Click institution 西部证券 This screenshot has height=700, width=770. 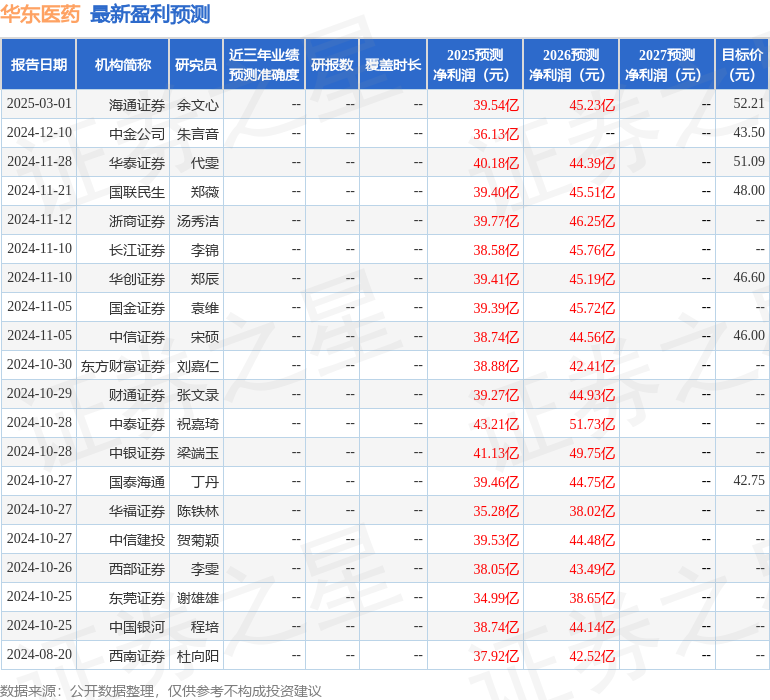(x=137, y=568)
